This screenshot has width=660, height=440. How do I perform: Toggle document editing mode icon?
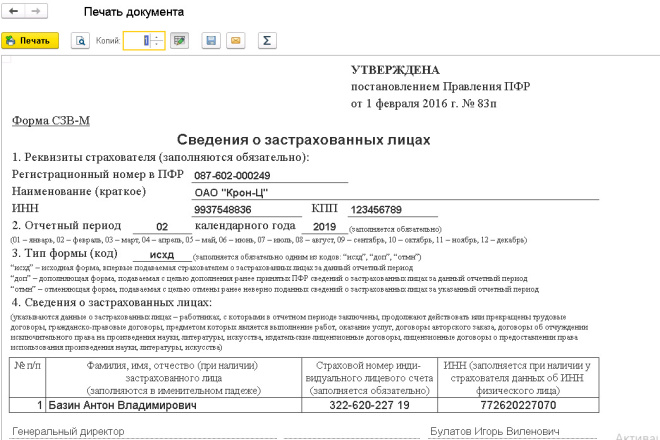pos(180,41)
